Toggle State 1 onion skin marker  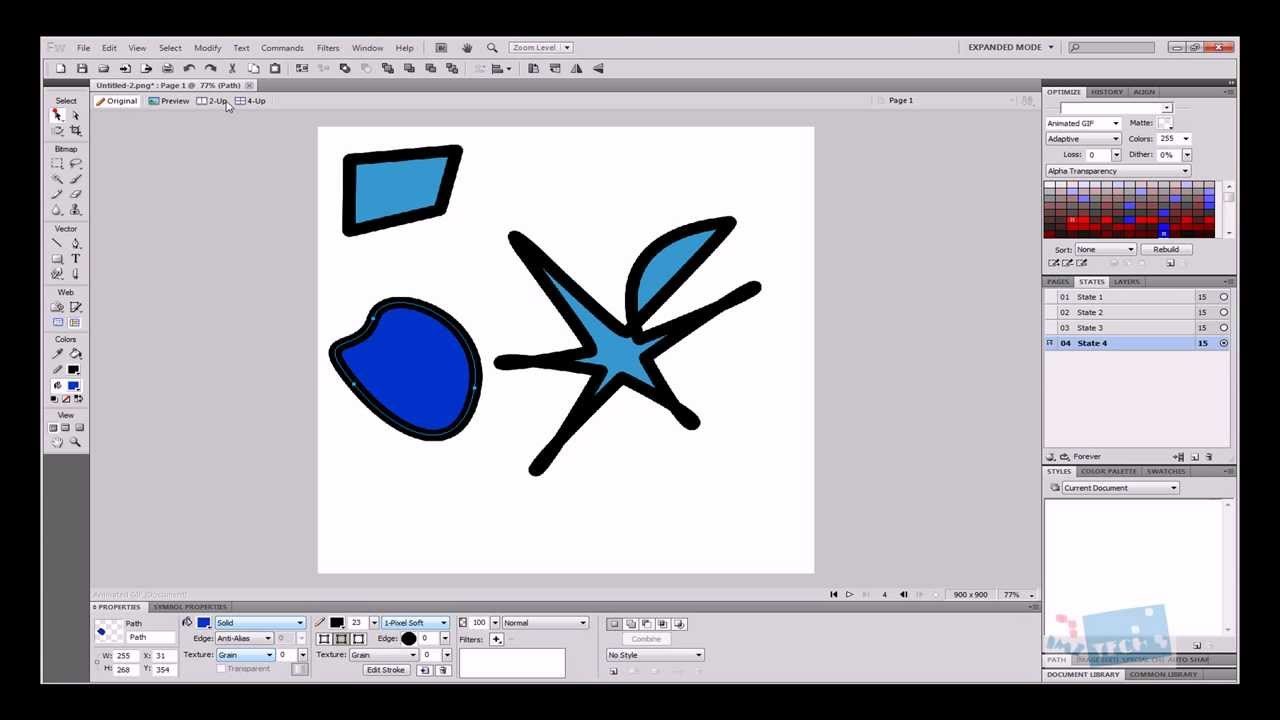click(1051, 297)
